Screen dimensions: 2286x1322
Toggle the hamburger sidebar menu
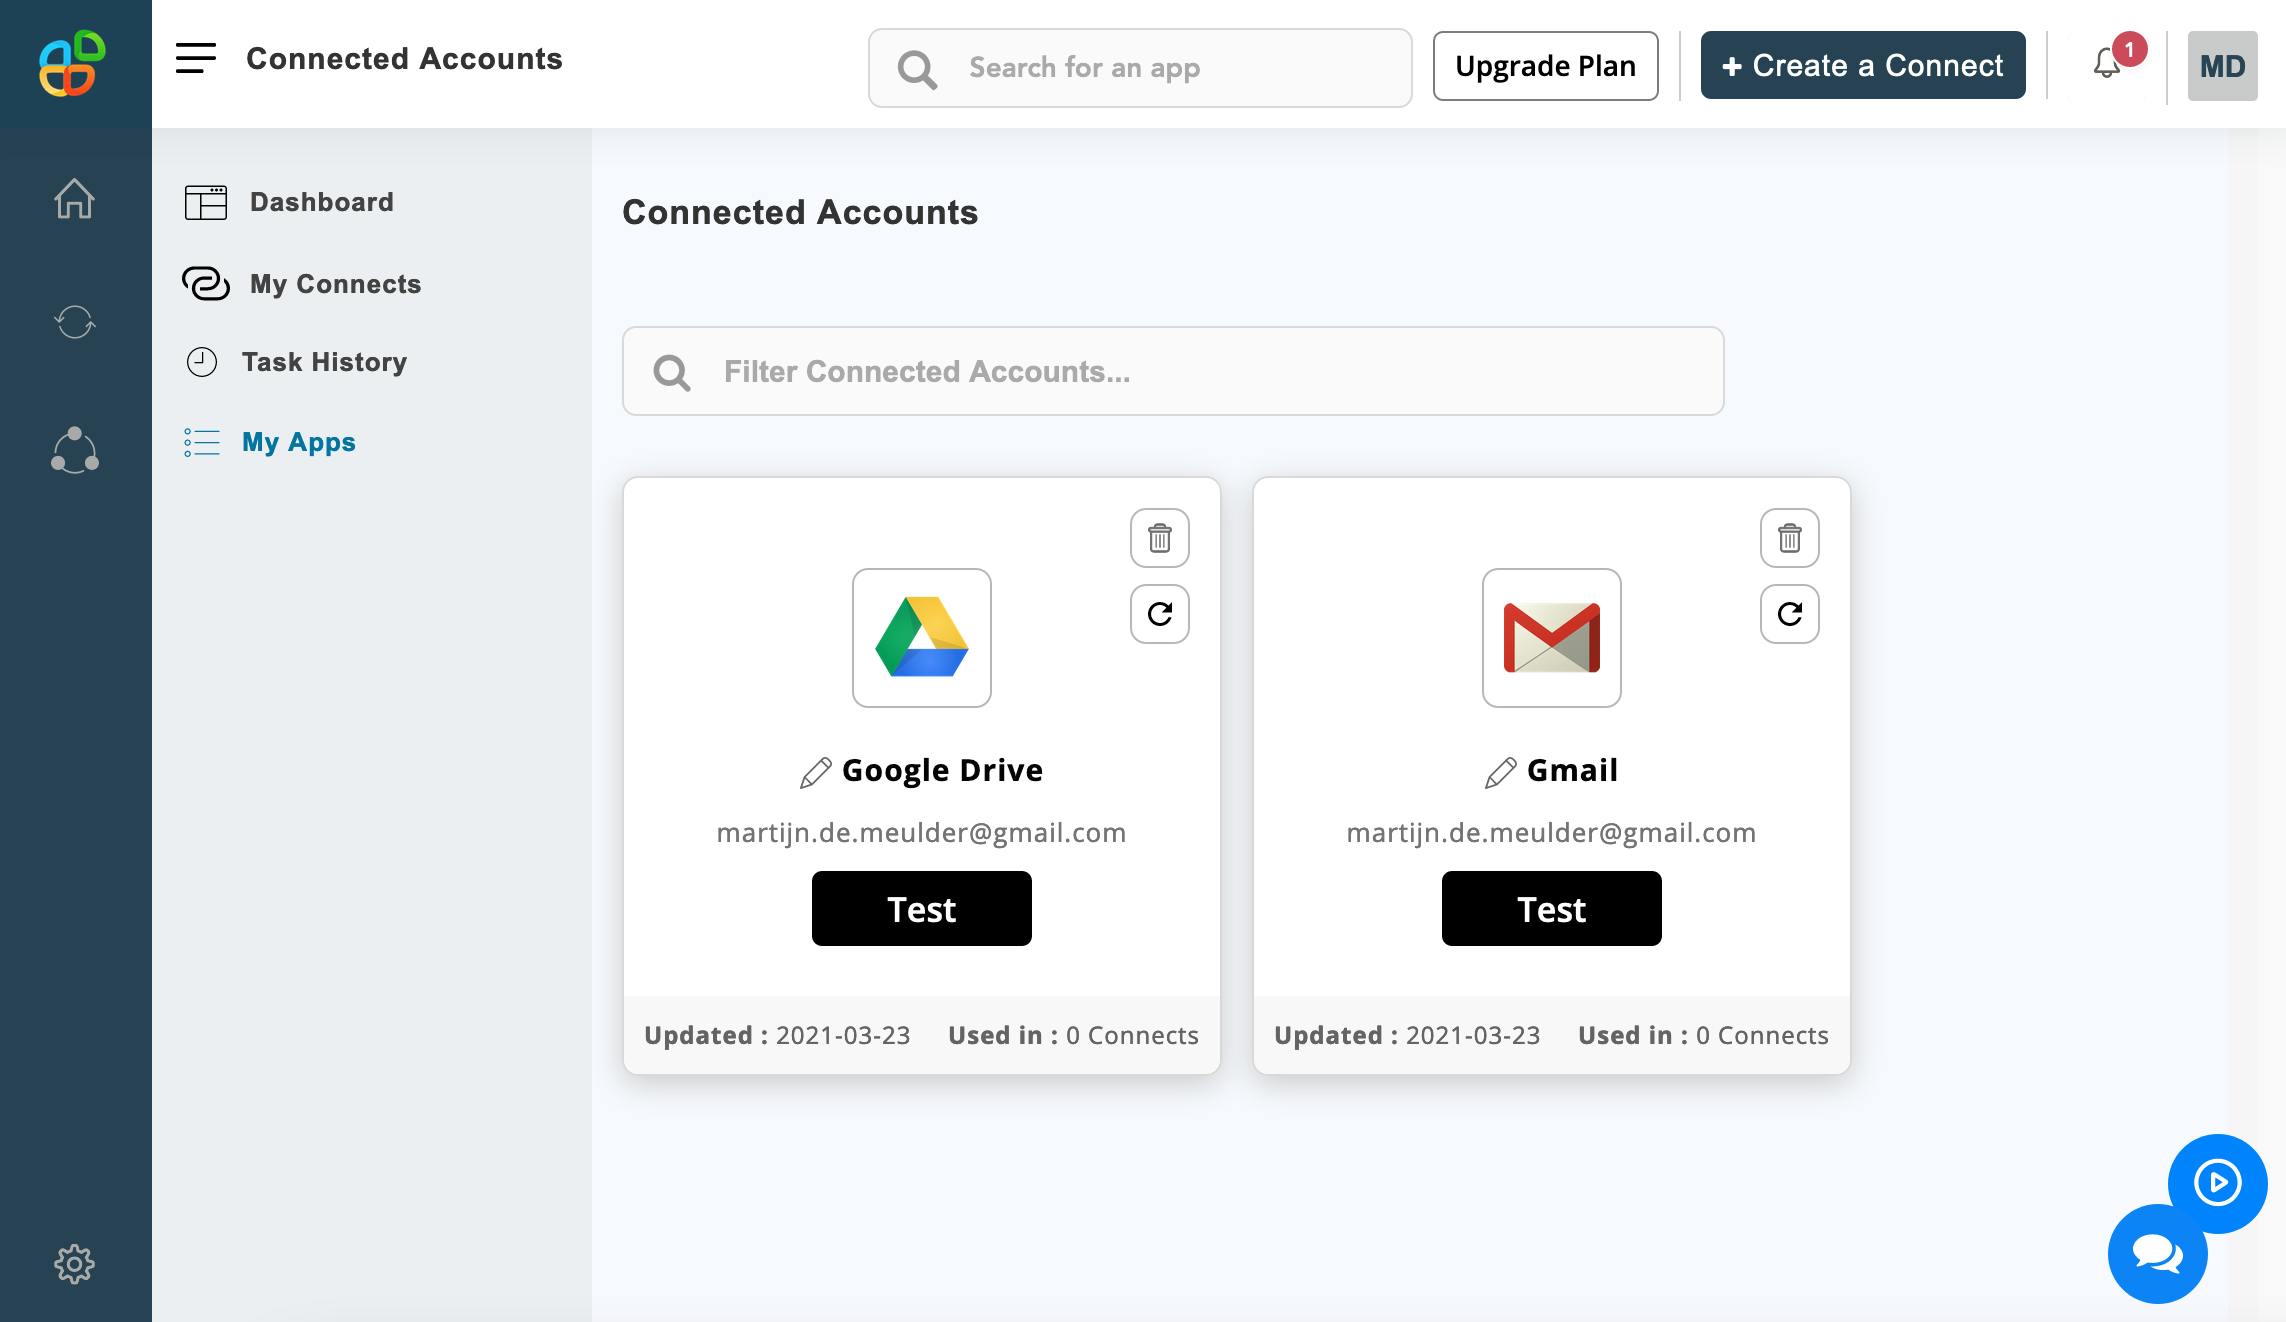(196, 58)
